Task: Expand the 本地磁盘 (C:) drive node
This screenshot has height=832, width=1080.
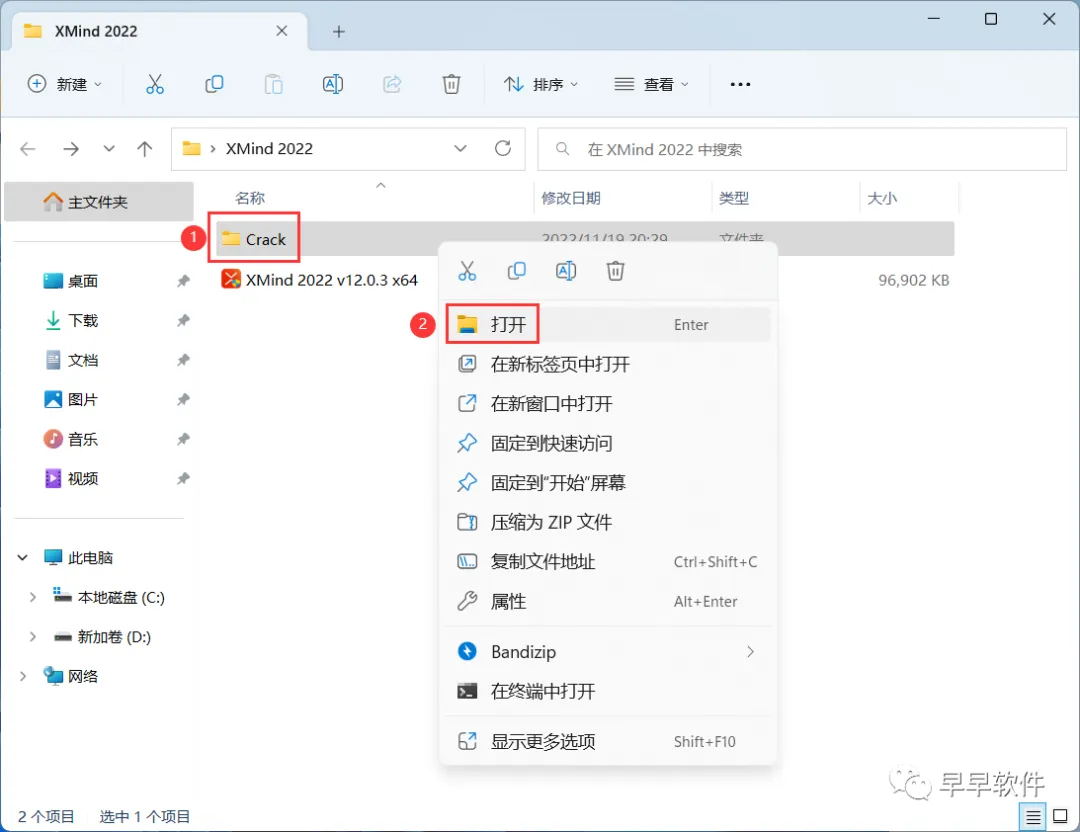Action: 32,597
